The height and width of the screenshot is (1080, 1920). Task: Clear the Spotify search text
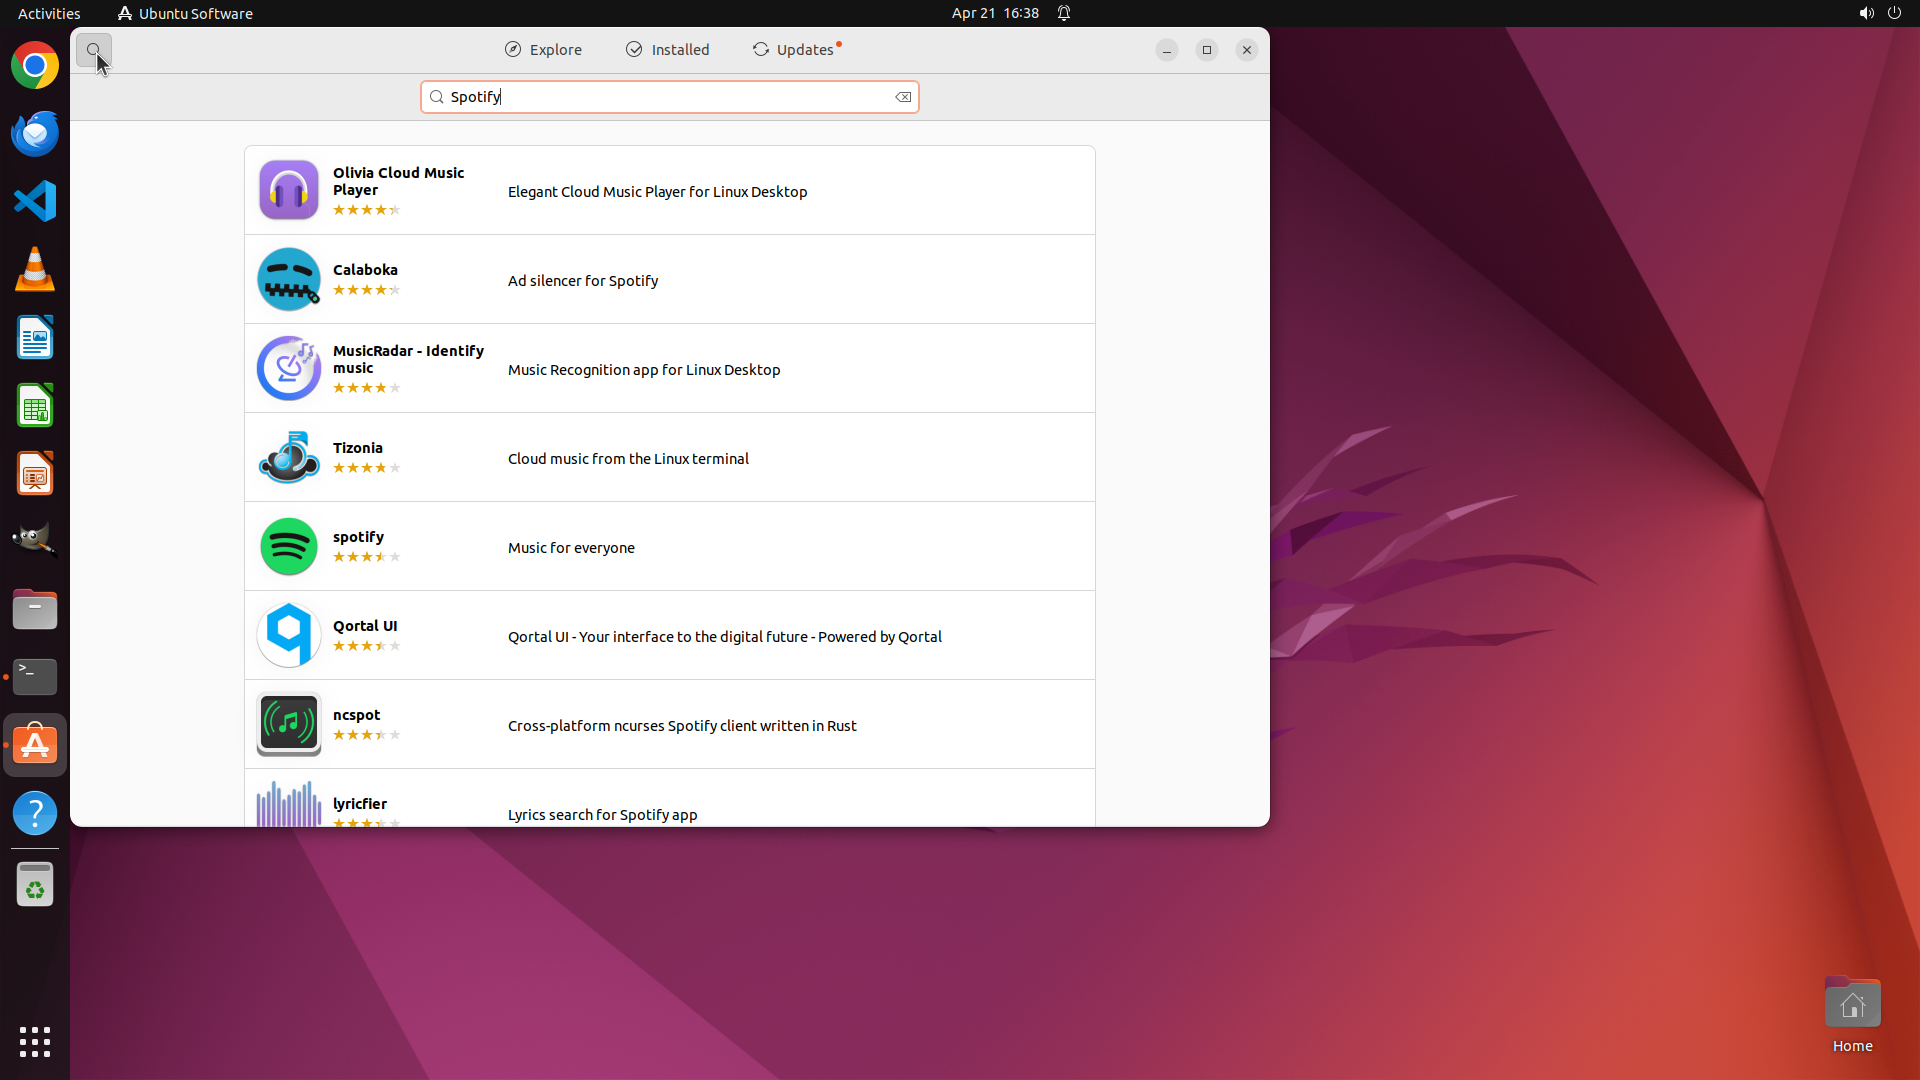903,97
